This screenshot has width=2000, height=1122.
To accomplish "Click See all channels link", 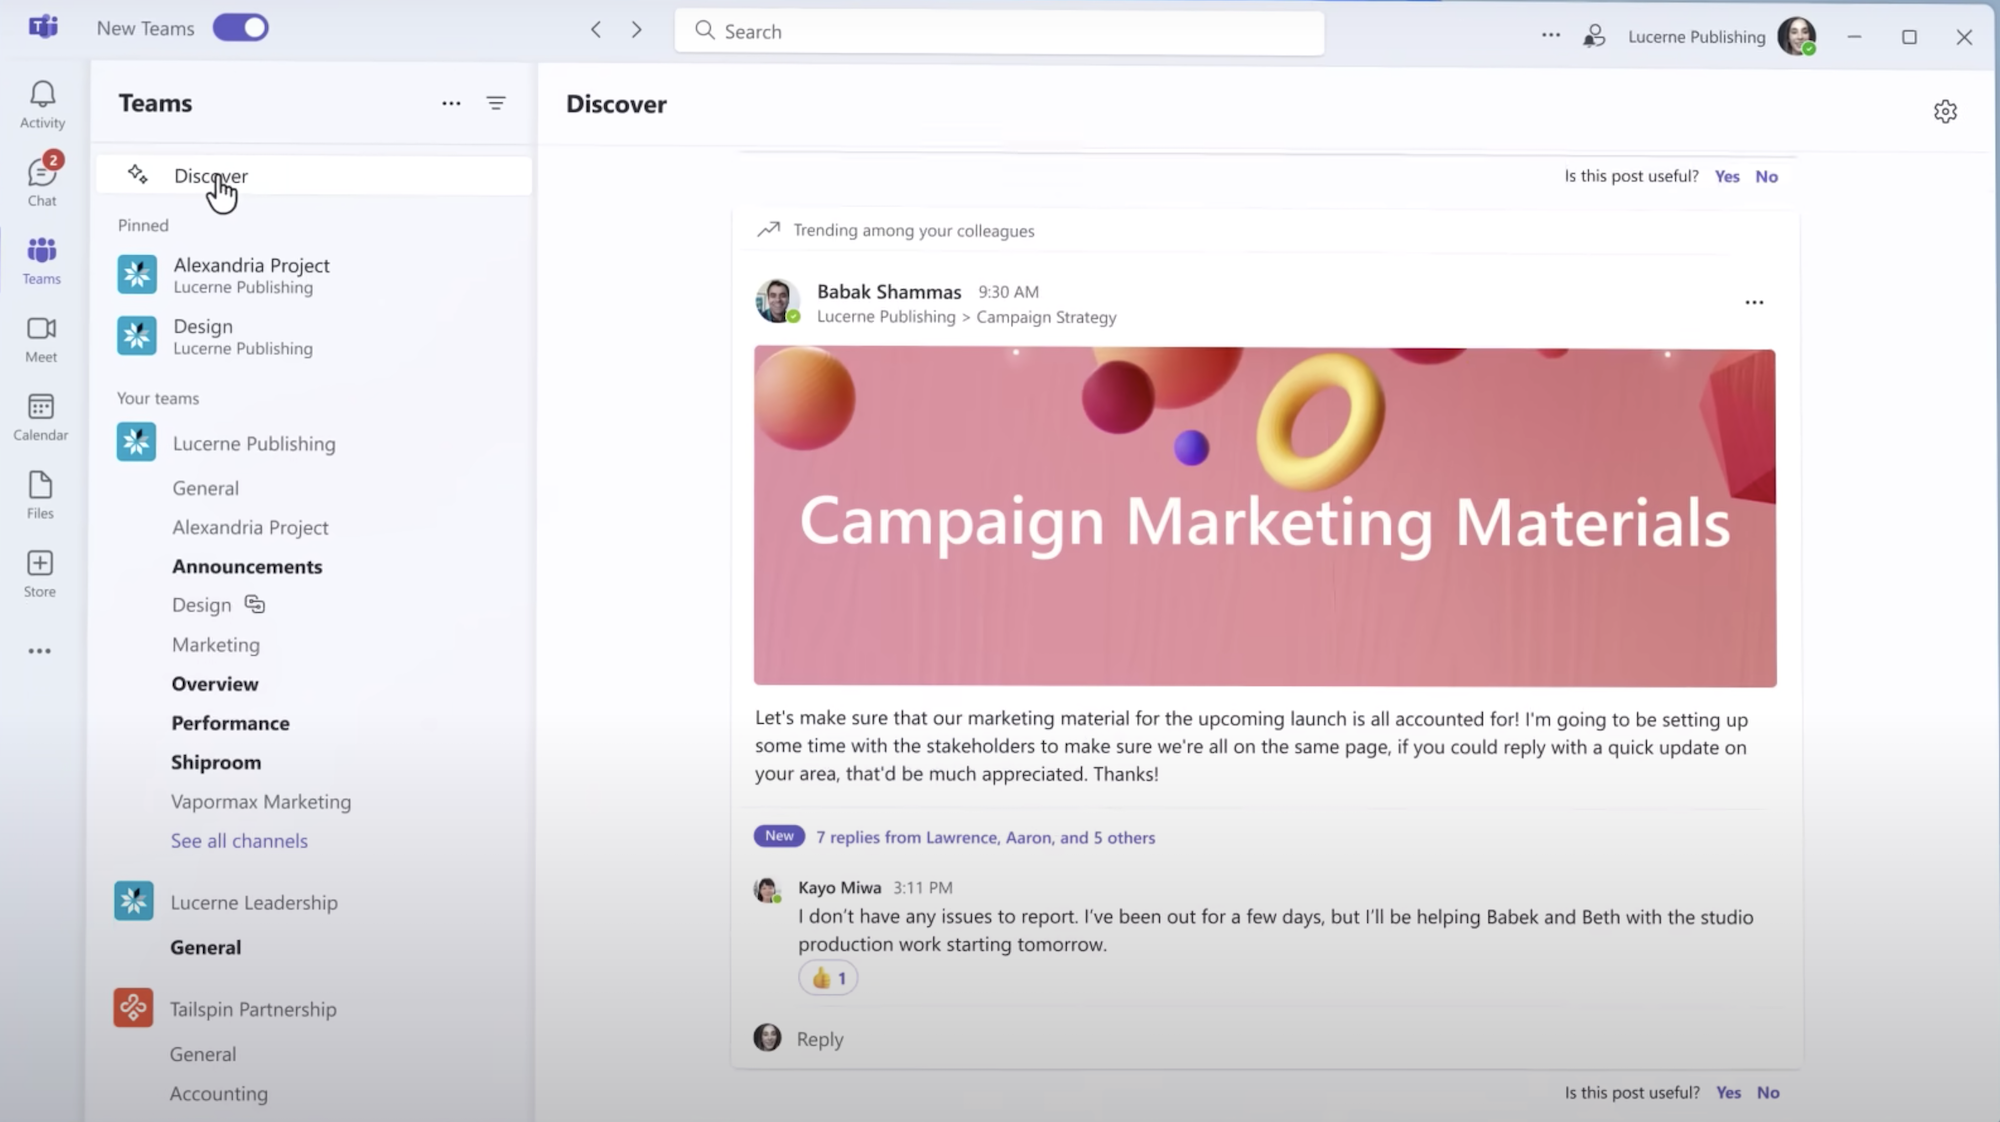I will 239,841.
